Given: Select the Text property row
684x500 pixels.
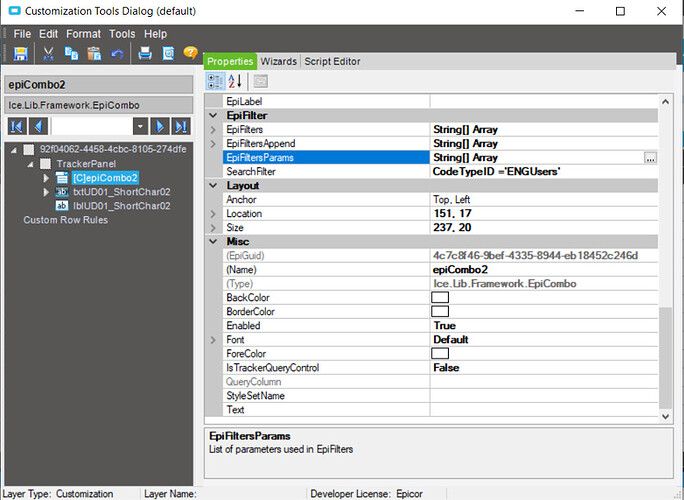Looking at the screenshot, I should [440, 410].
